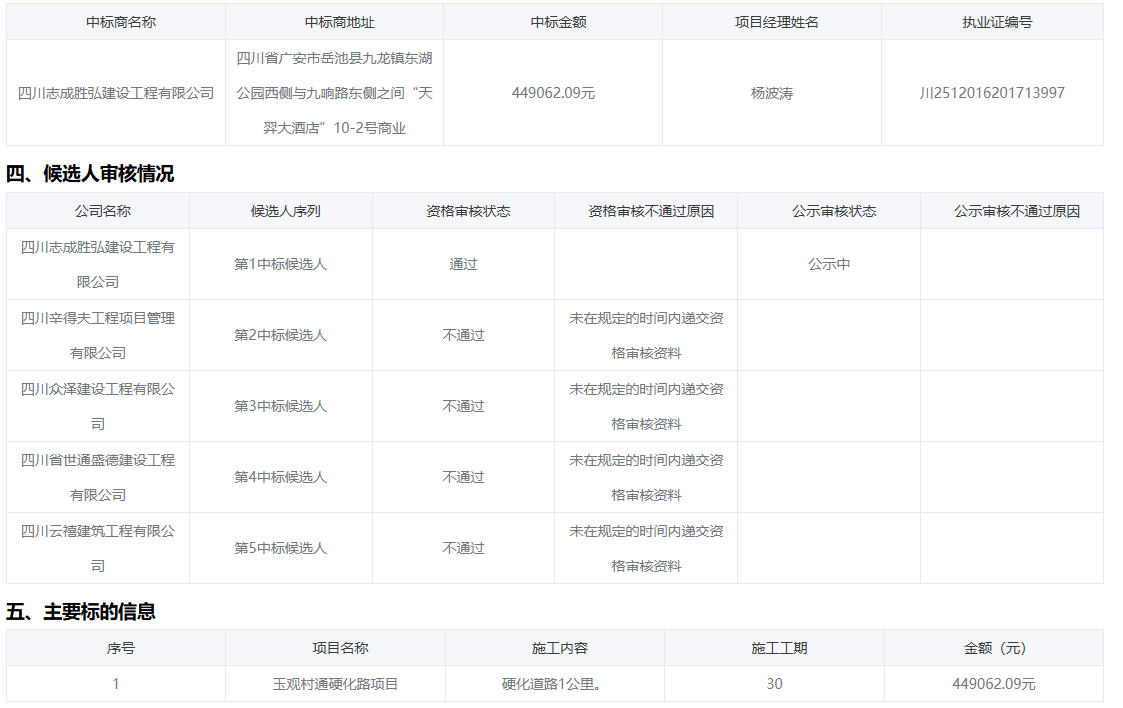Viewport: 1123px width, 708px height.
Task: Click the winning bidder address cell with 天羿大酒店
Action: click(334, 93)
